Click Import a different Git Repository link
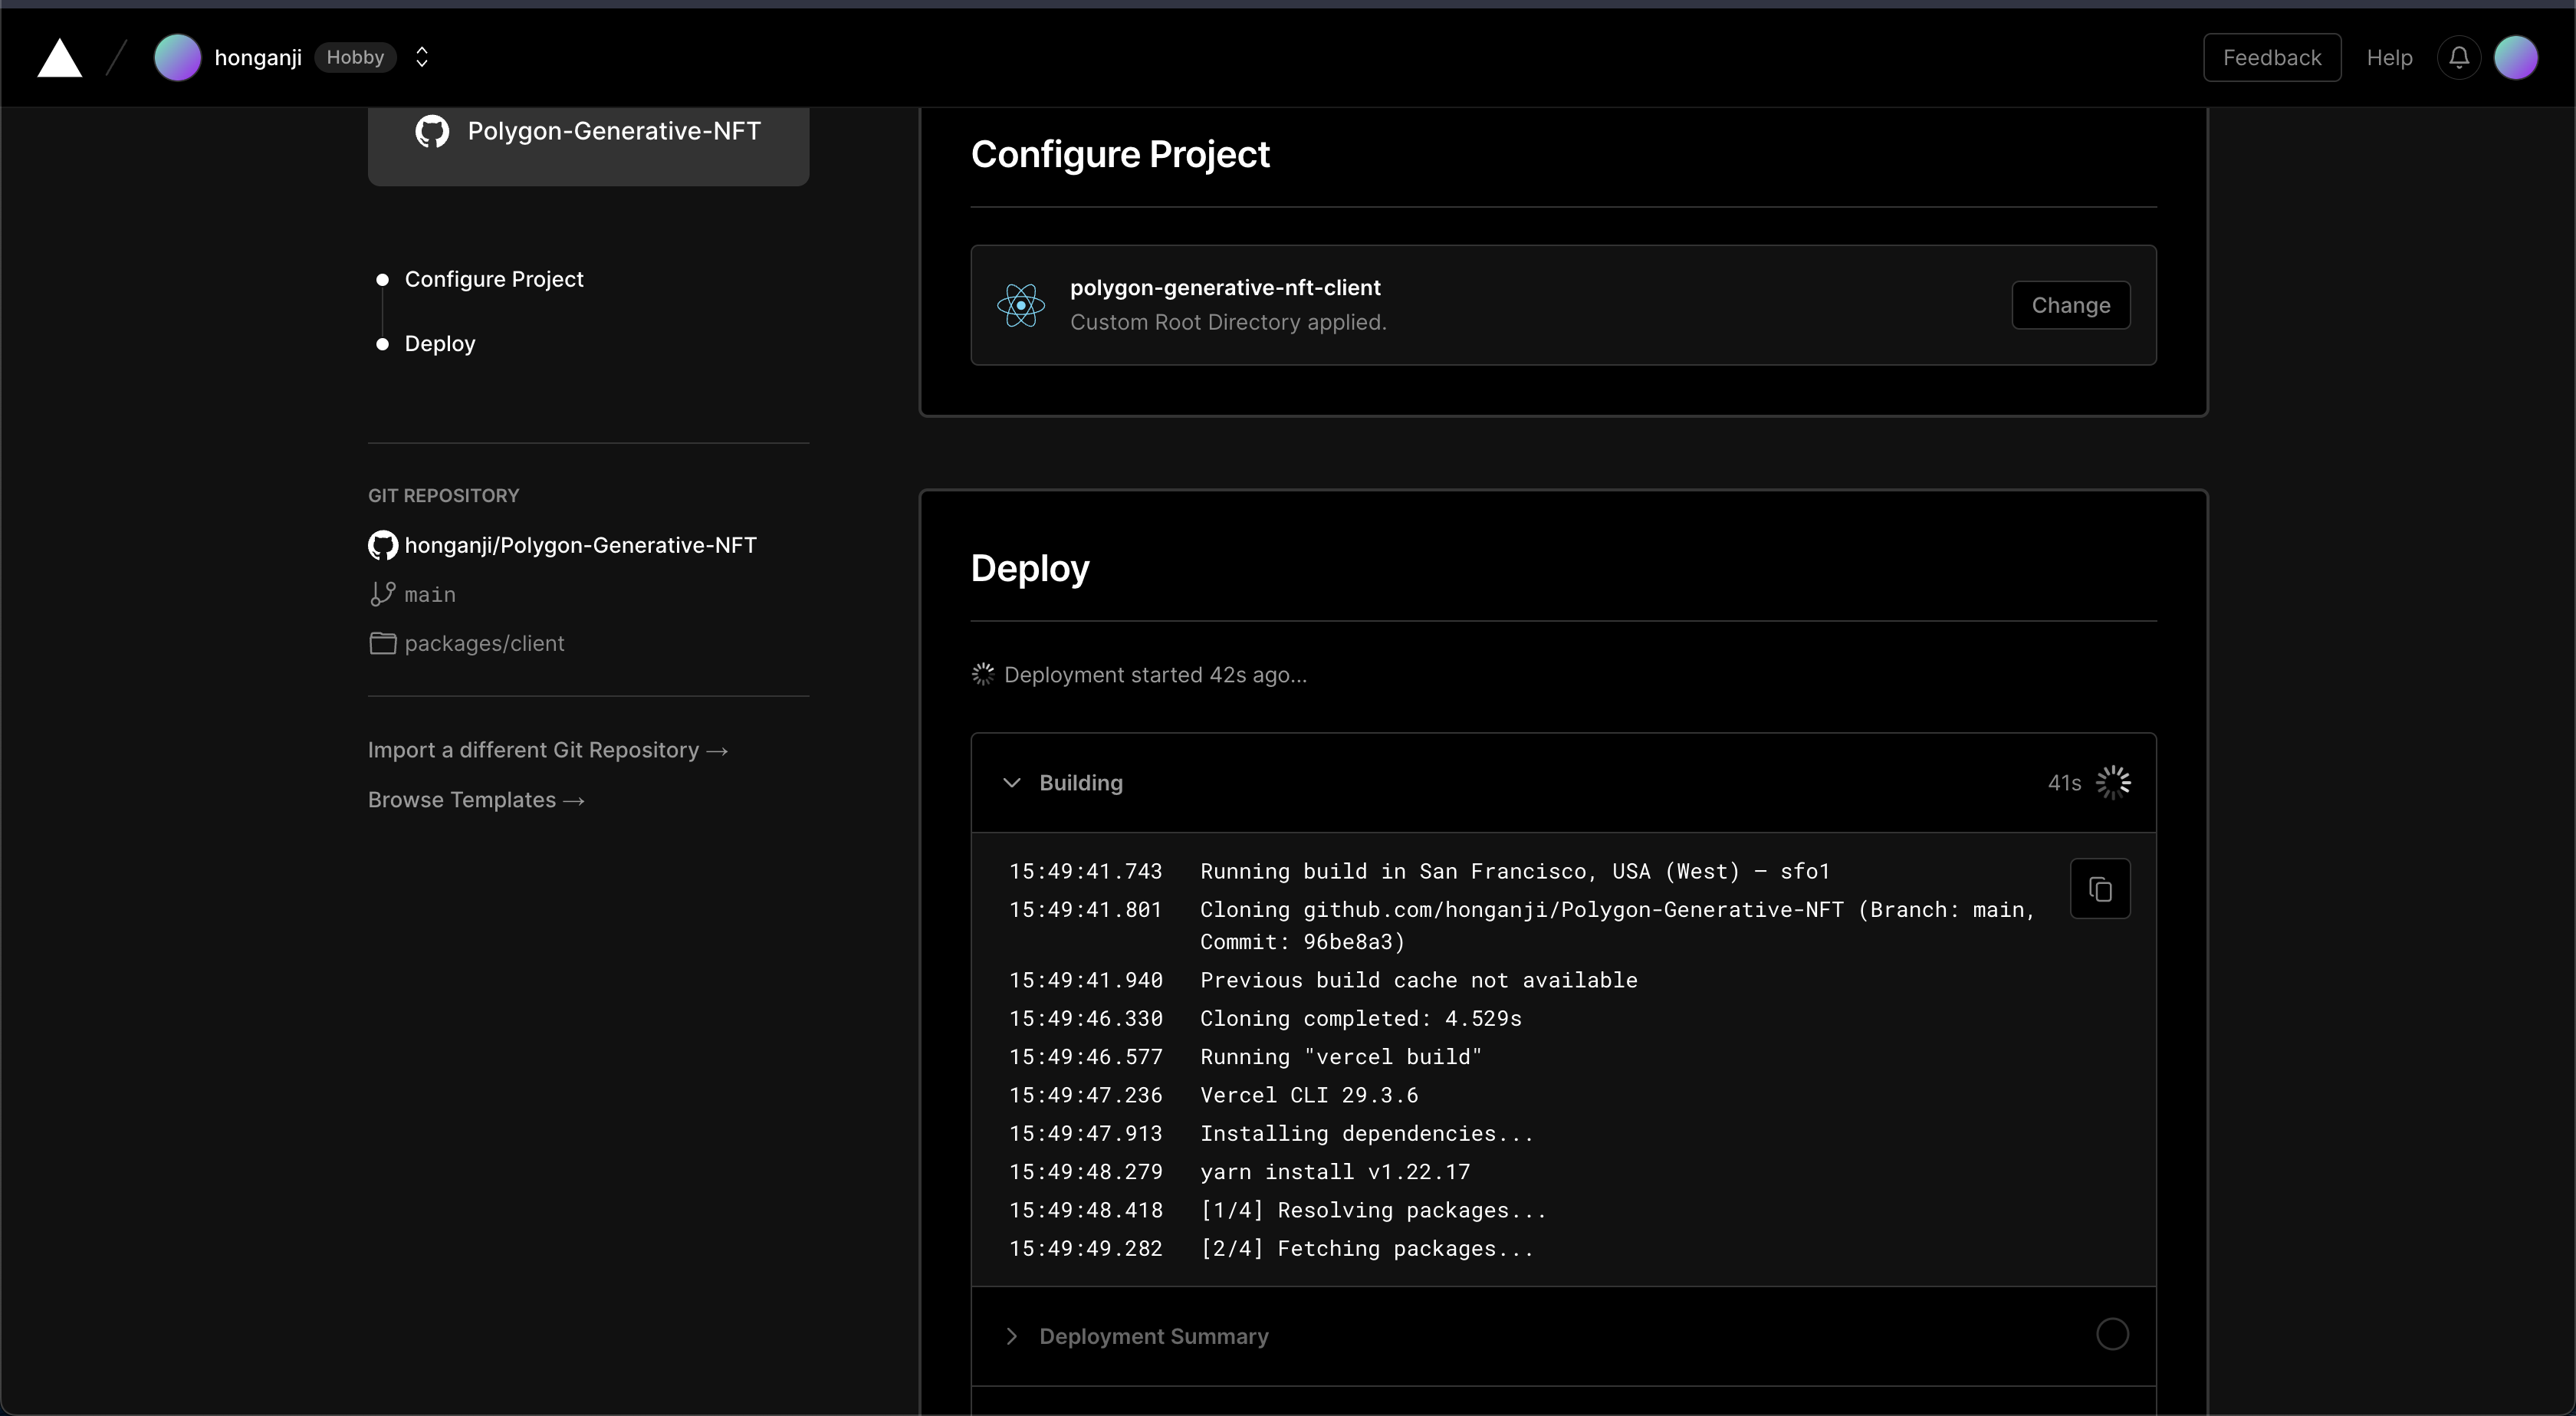 tap(548, 750)
